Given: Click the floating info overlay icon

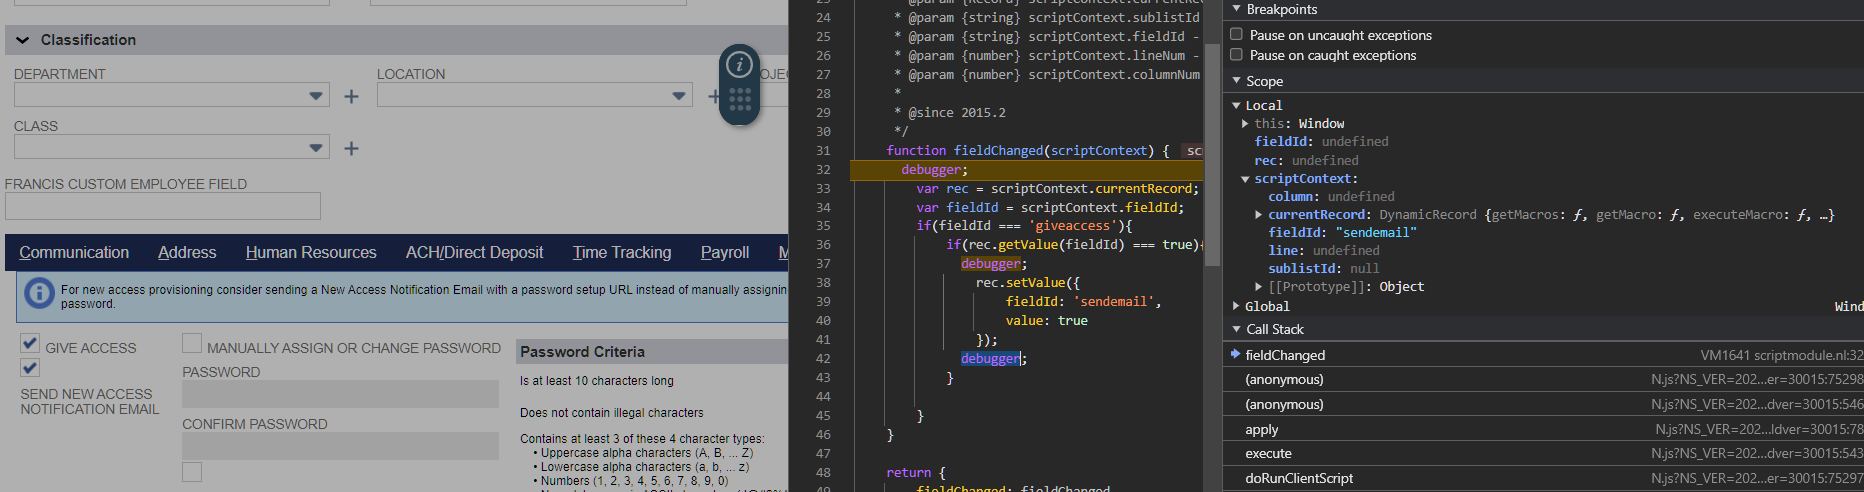Looking at the screenshot, I should 739,65.
